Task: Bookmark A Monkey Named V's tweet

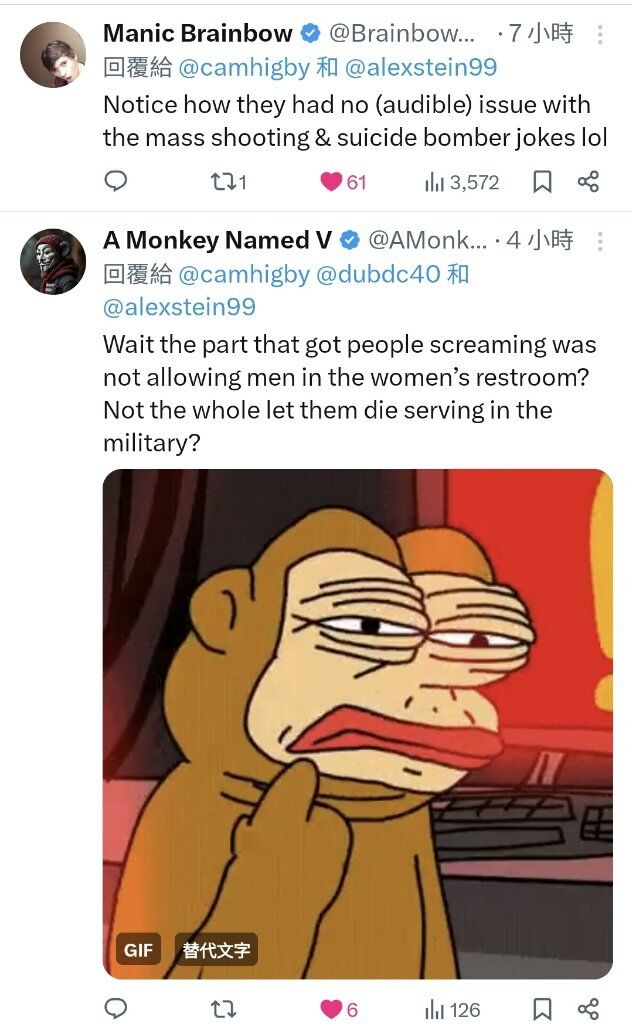Action: click(x=542, y=1008)
